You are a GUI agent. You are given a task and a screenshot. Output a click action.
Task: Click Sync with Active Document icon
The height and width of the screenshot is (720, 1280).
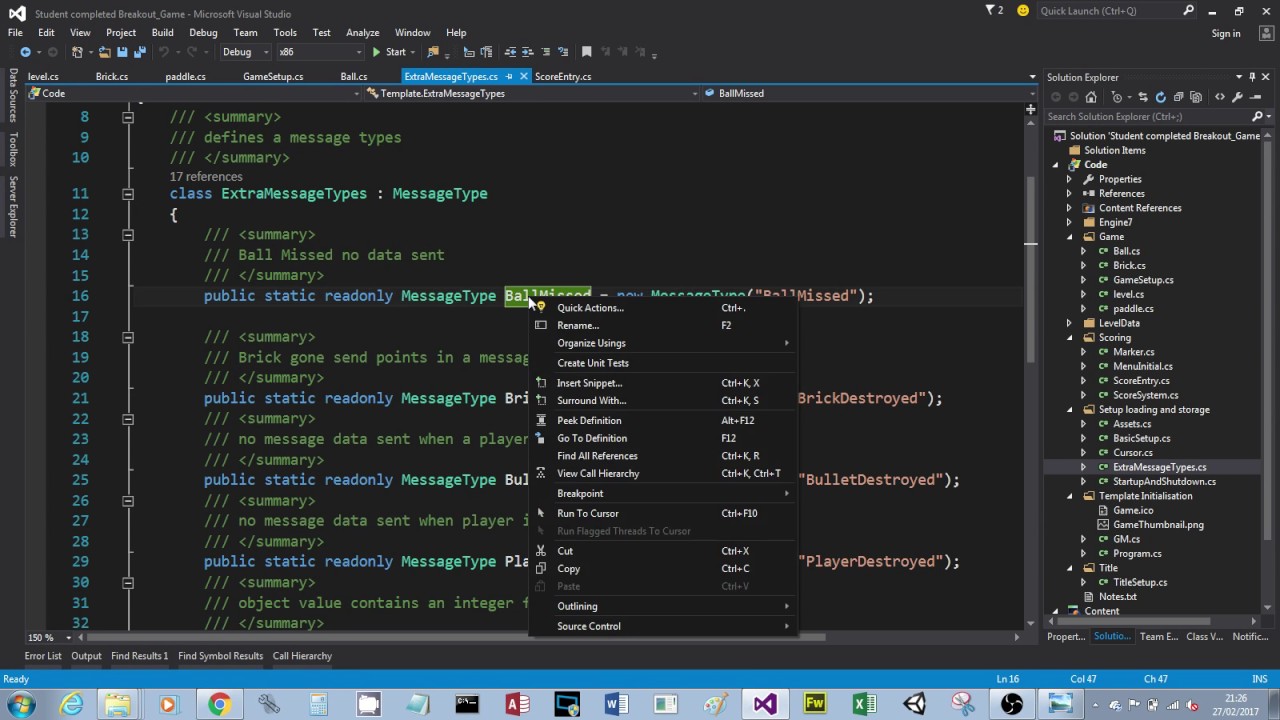pos(1143,97)
